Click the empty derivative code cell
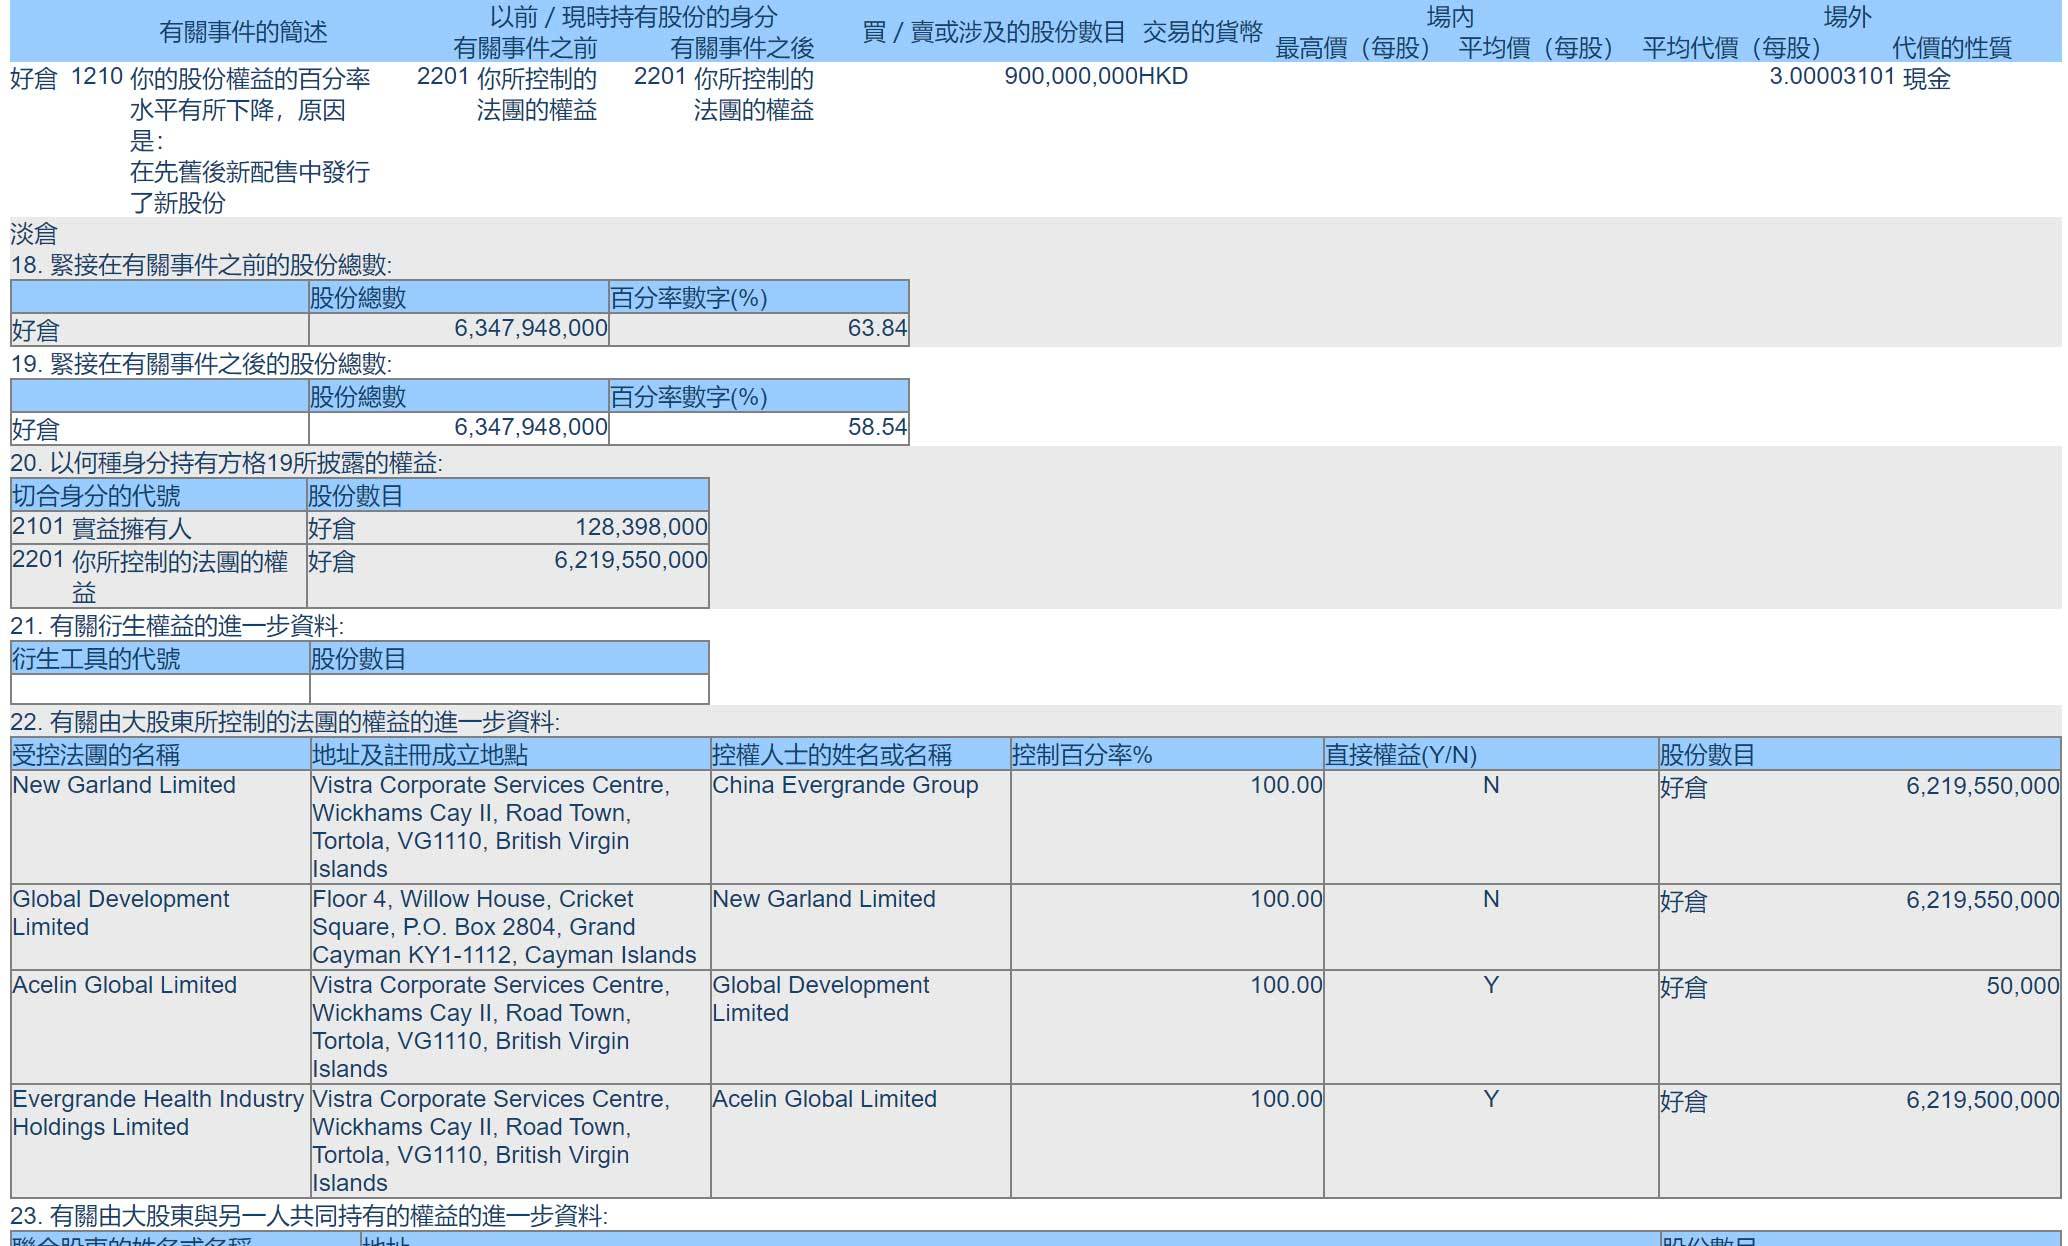Screen dimensions: 2068x1246 click(x=160, y=689)
